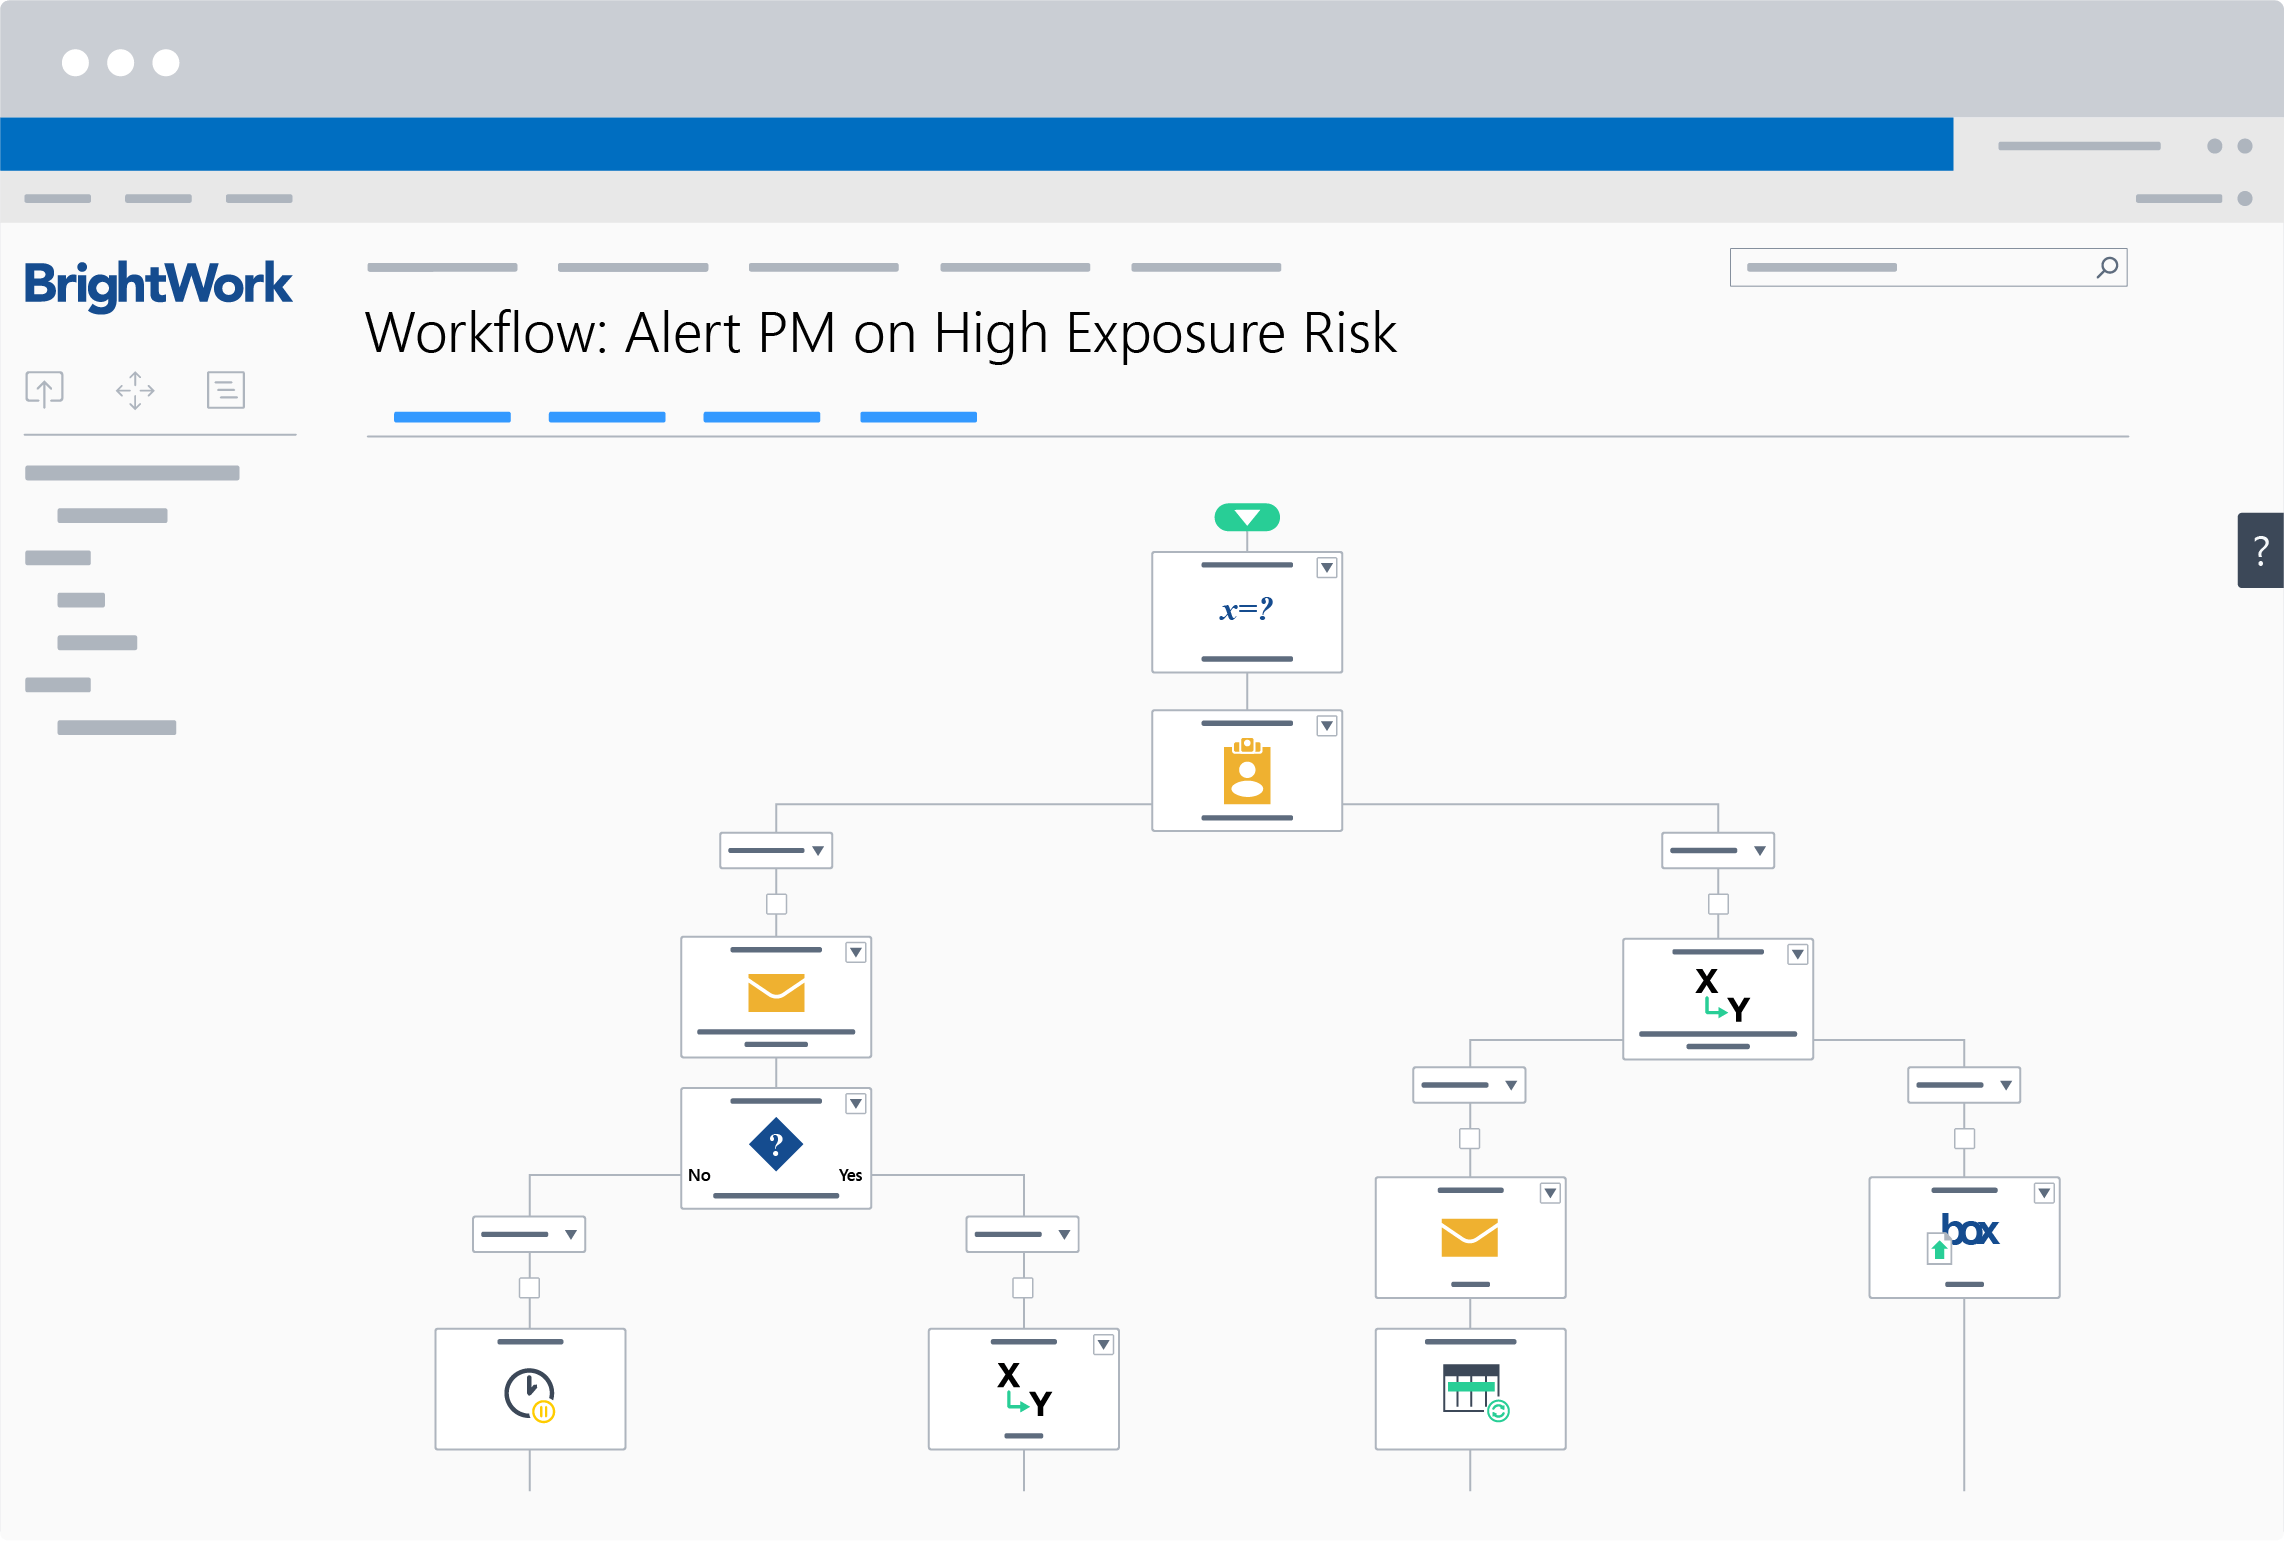The width and height of the screenshot is (2284, 1541).
Task: Click the move arrows icon in sidebar
Action: click(x=135, y=390)
